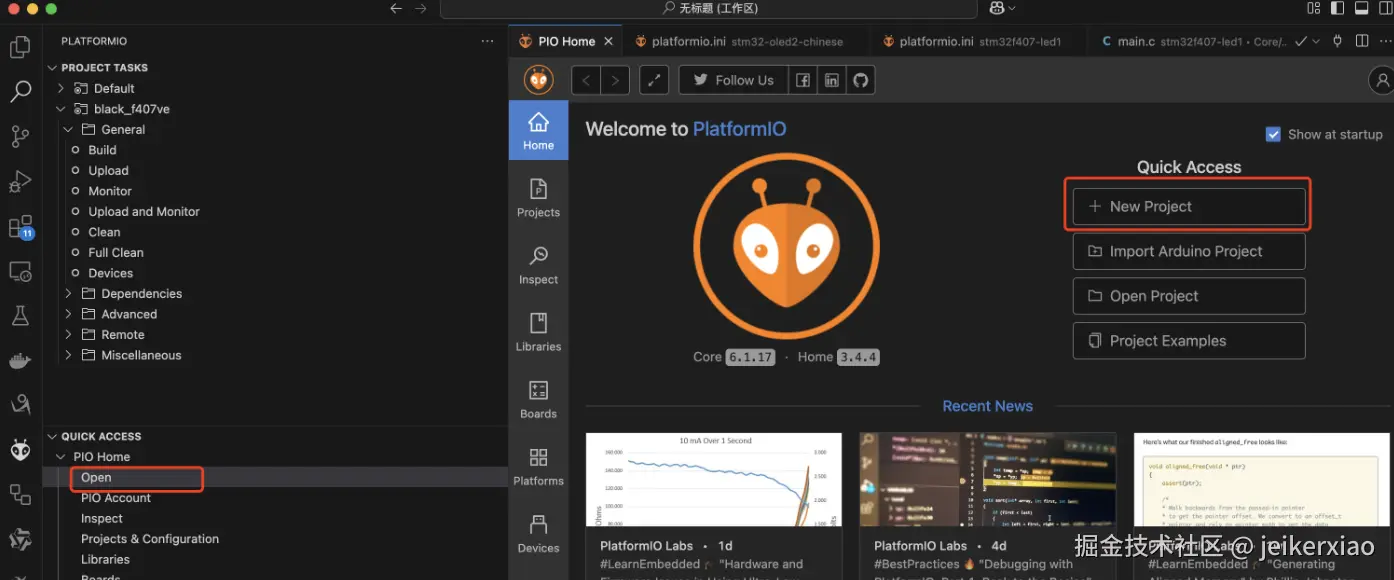Expand the Default task group
Image resolution: width=1394 pixels, height=580 pixels.
coord(62,88)
